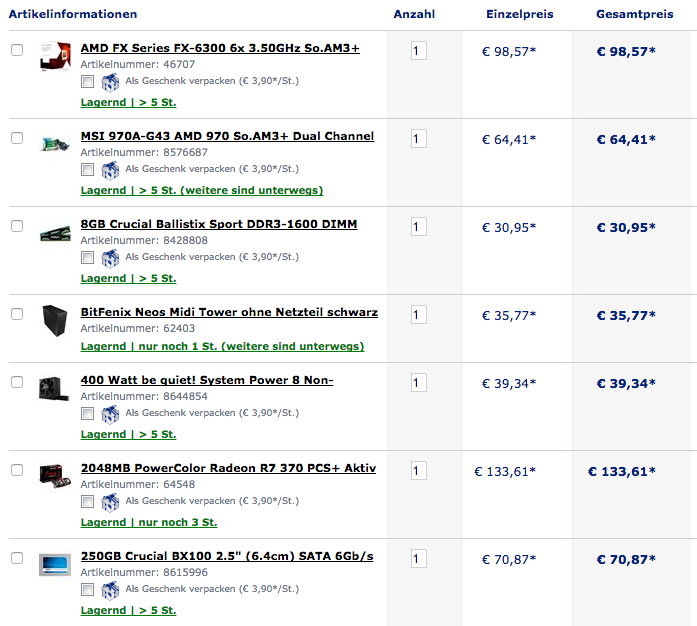The height and width of the screenshot is (626, 697).
Task: Select the 250GB Crucial BX100 row checkbox
Action: click(17, 558)
